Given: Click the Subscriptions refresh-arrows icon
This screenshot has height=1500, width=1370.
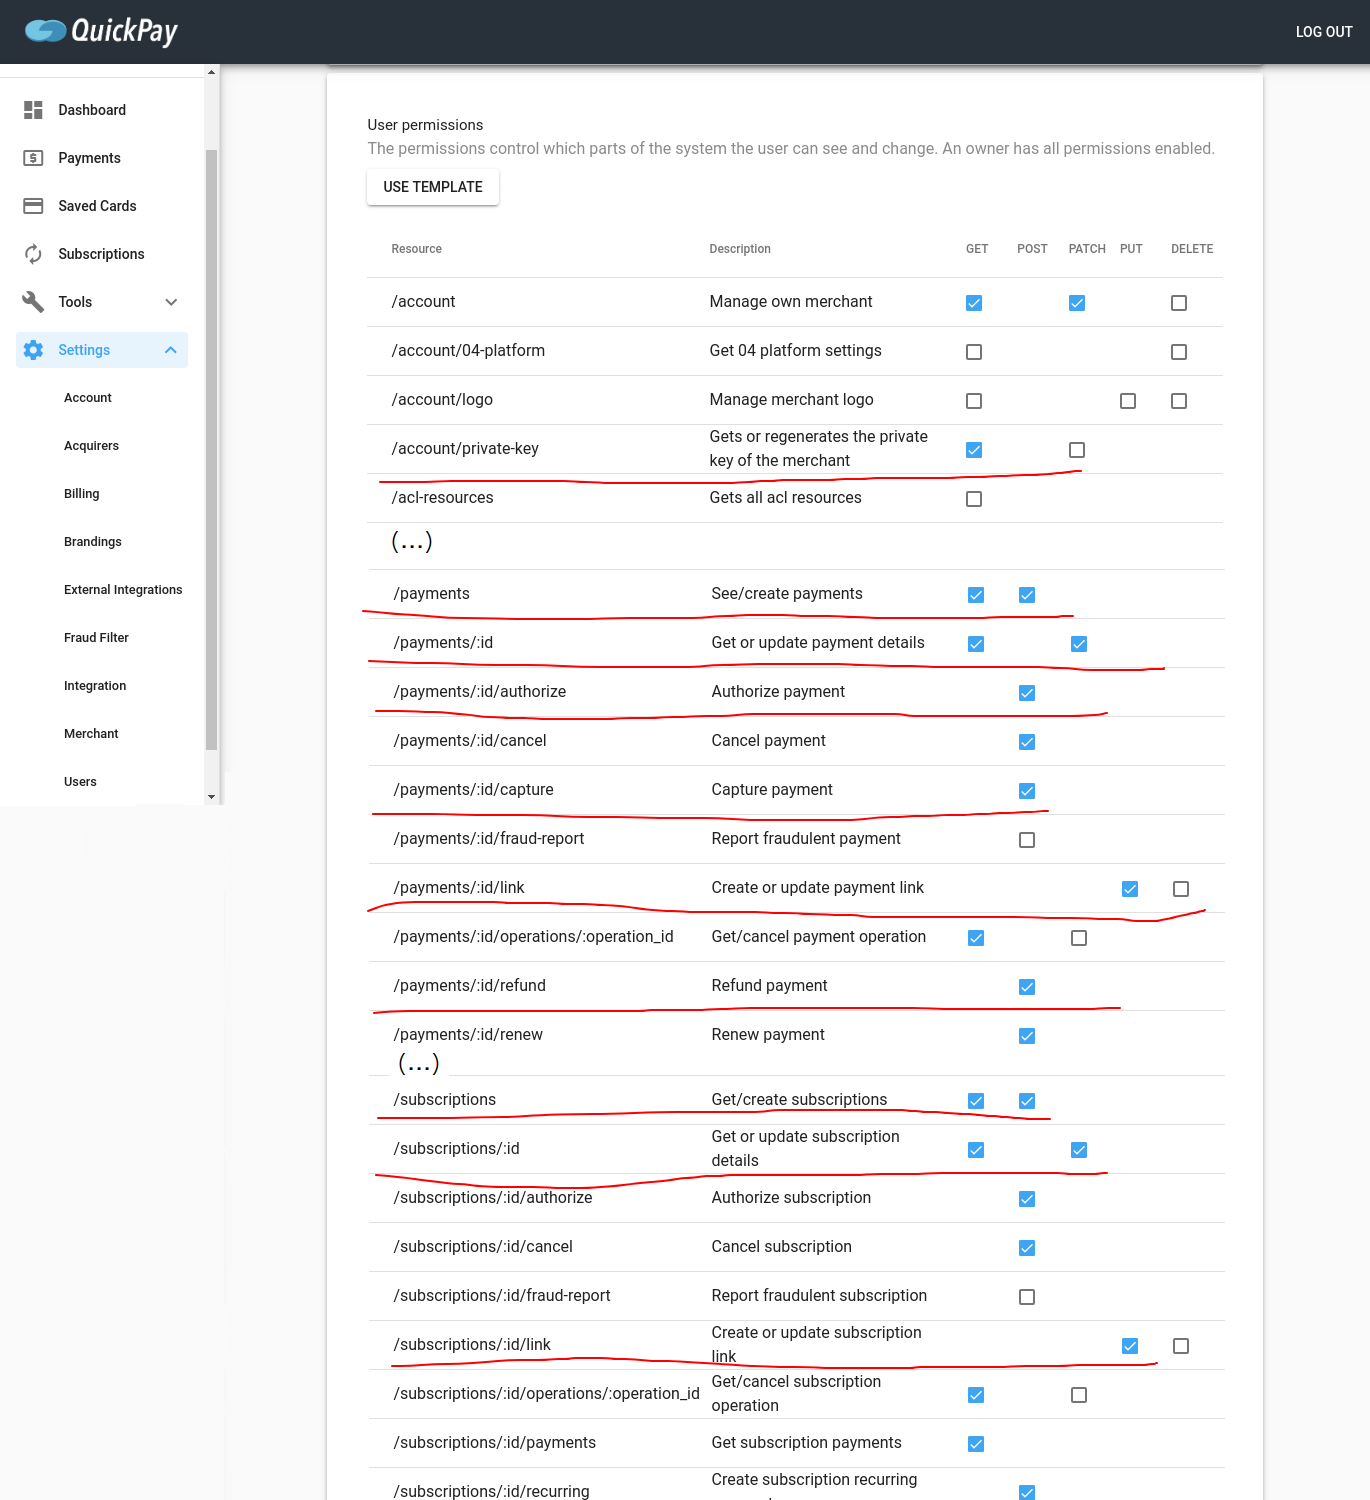Looking at the screenshot, I should click(x=33, y=254).
